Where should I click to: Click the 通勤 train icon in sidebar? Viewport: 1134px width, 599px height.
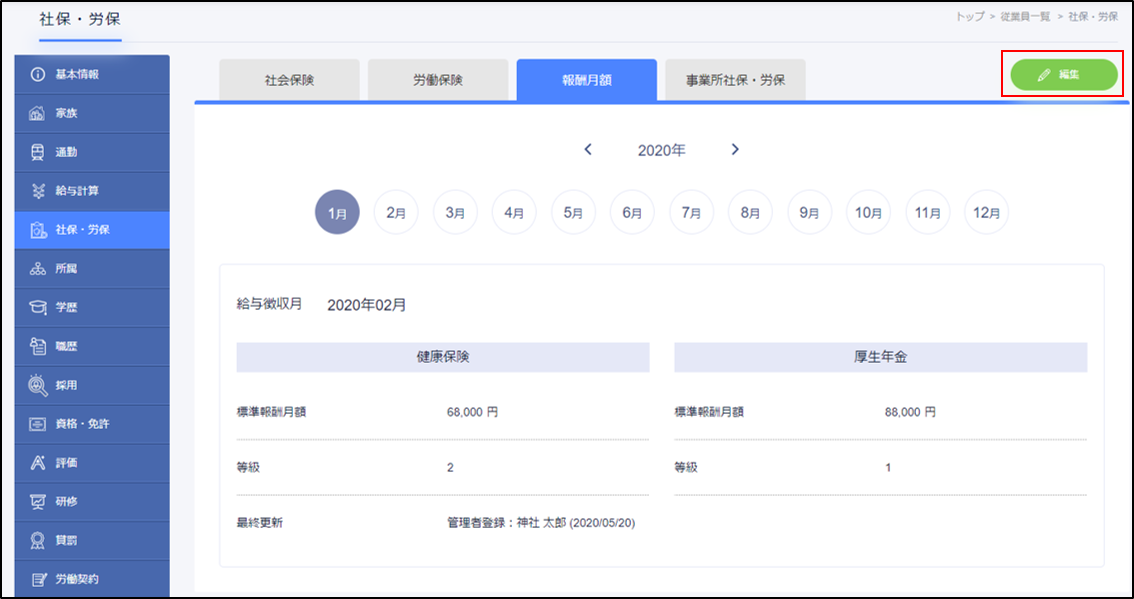[x=38, y=152]
